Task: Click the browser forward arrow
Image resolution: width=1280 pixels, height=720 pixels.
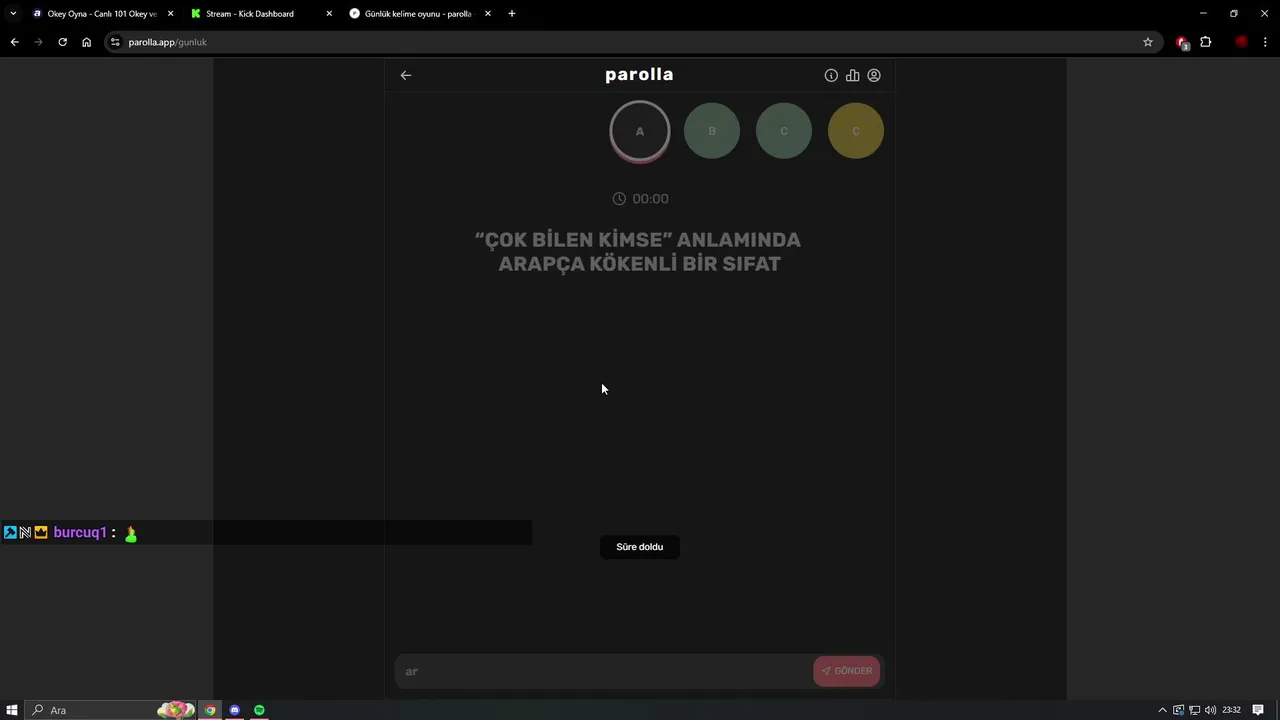Action: 38,42
